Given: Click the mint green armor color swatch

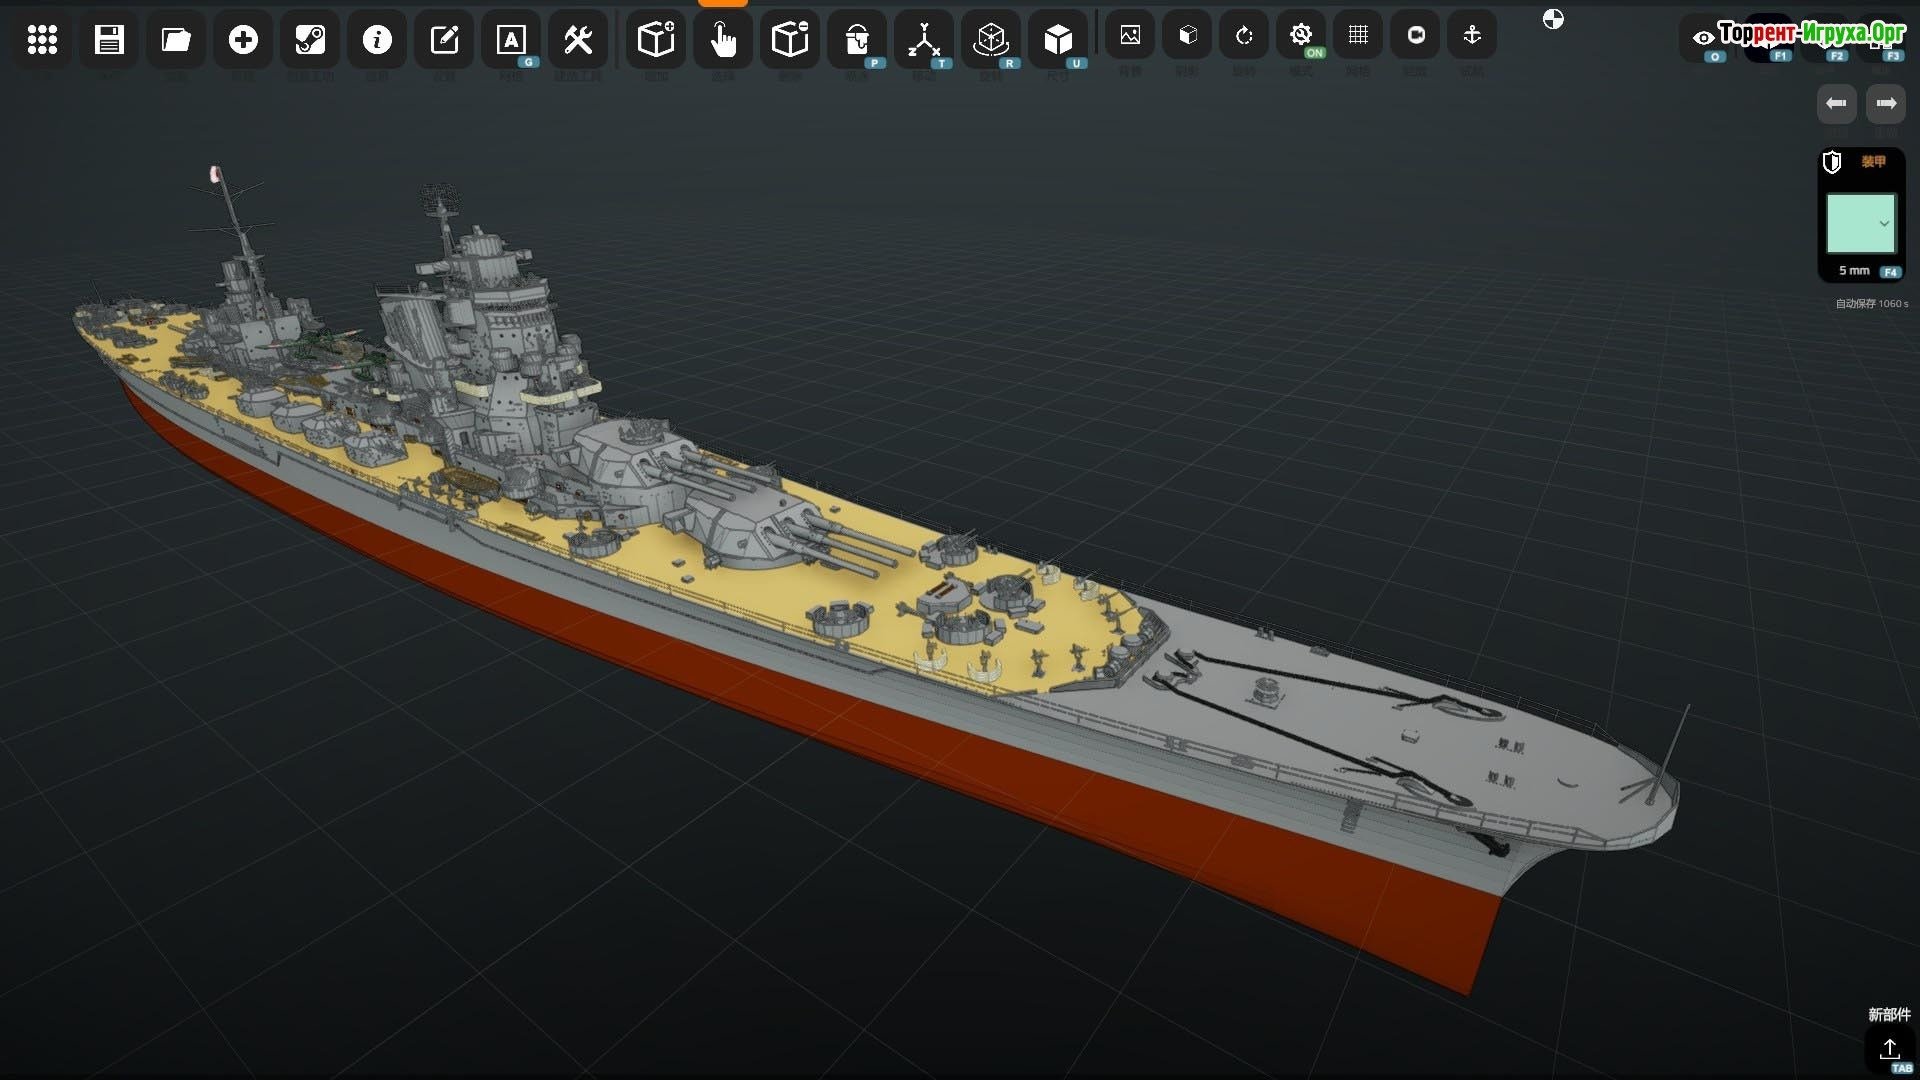Looking at the screenshot, I should pos(1853,223).
